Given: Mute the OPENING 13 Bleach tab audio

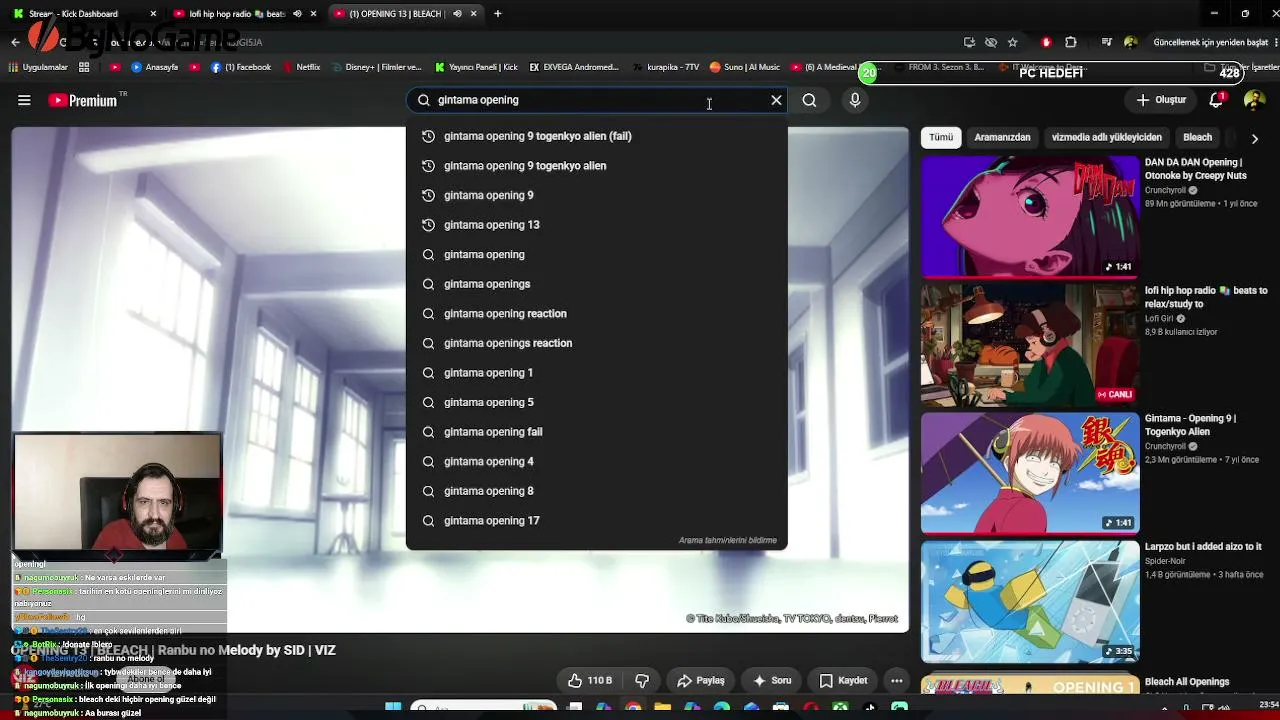Looking at the screenshot, I should [x=457, y=14].
